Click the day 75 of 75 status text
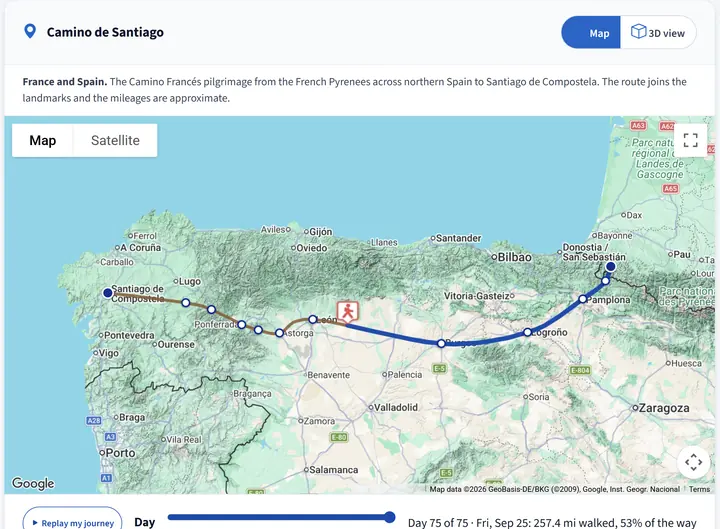 coord(552,523)
